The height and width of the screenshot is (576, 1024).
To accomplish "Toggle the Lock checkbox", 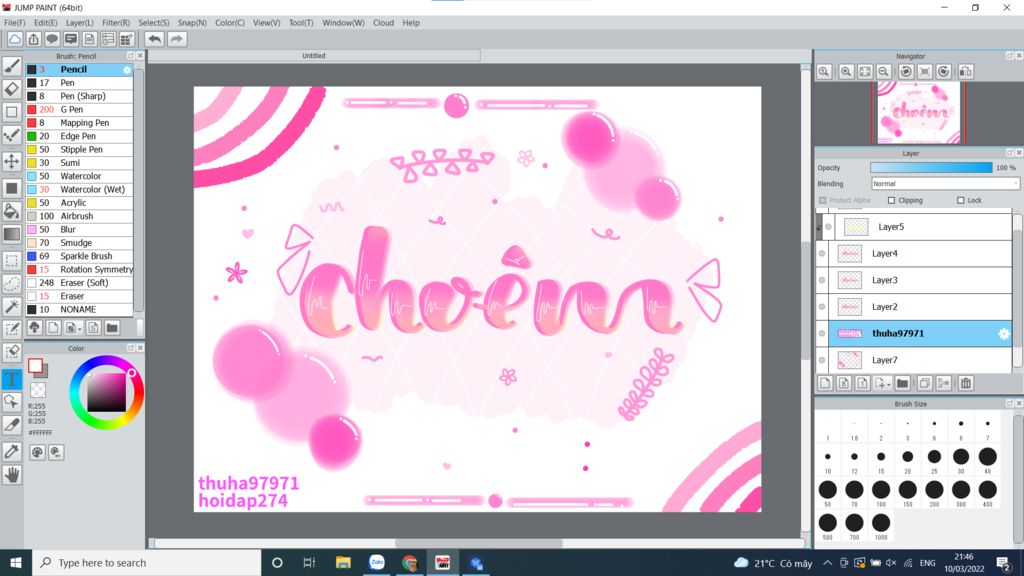I will click(961, 200).
